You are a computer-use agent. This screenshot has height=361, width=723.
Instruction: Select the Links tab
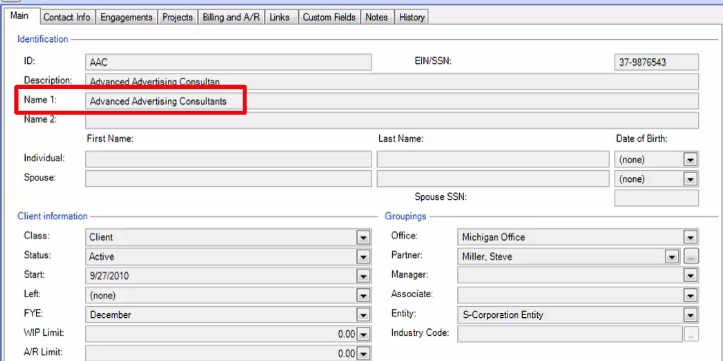[x=280, y=18]
